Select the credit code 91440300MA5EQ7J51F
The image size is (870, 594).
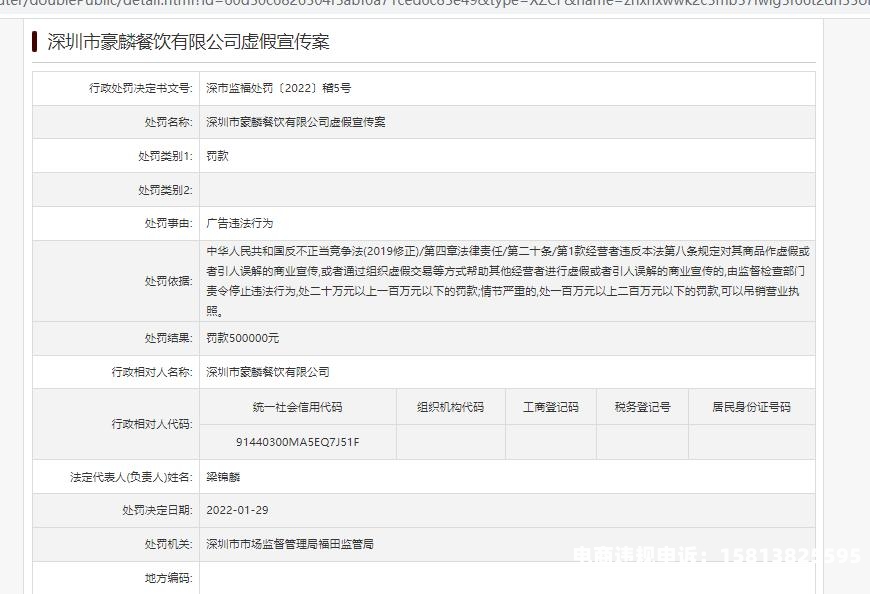[x=297, y=442]
